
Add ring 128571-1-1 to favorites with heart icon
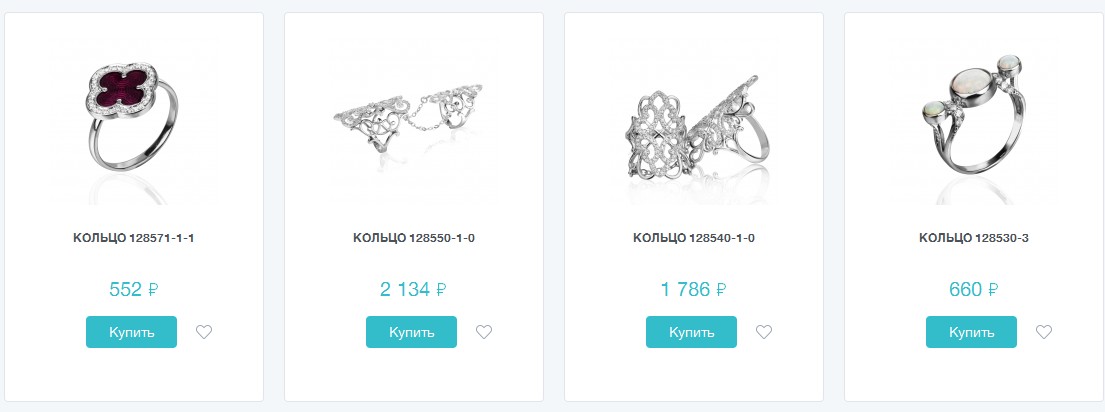[204, 332]
